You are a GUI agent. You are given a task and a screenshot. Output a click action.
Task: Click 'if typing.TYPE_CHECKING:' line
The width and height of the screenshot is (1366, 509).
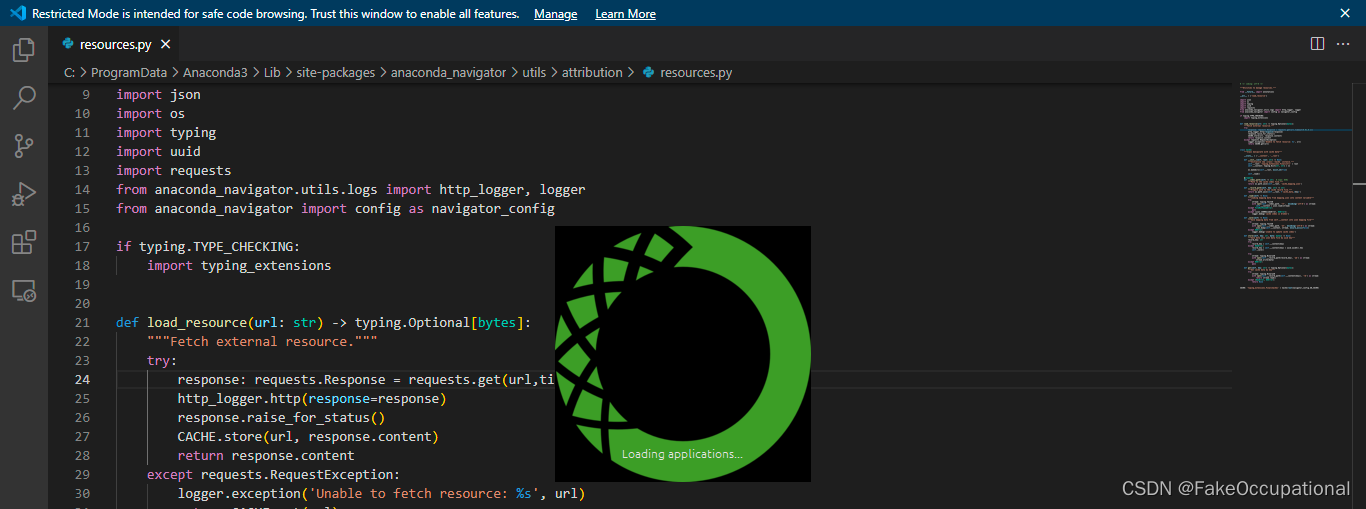click(x=208, y=247)
